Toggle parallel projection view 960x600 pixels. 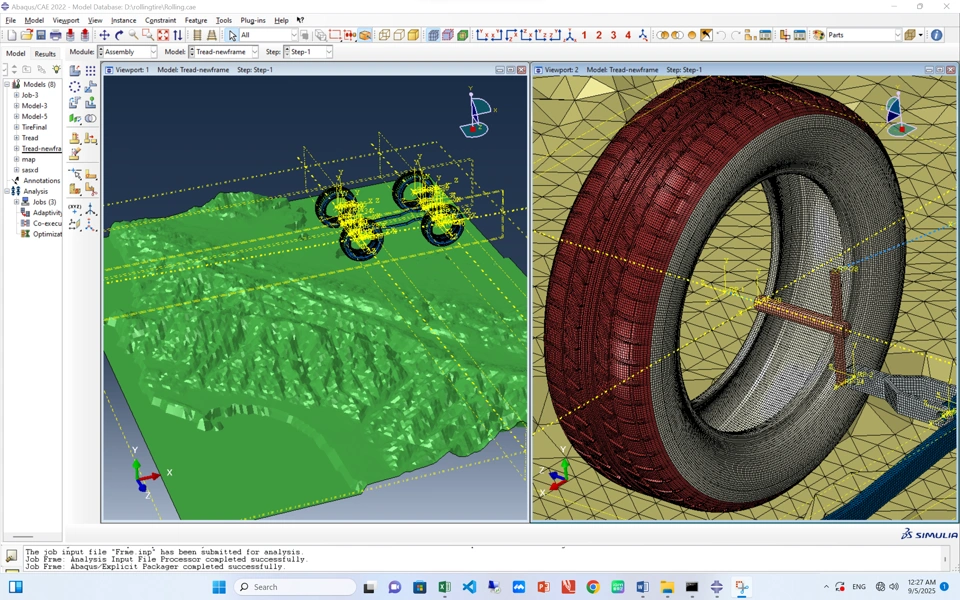[x=197, y=35]
